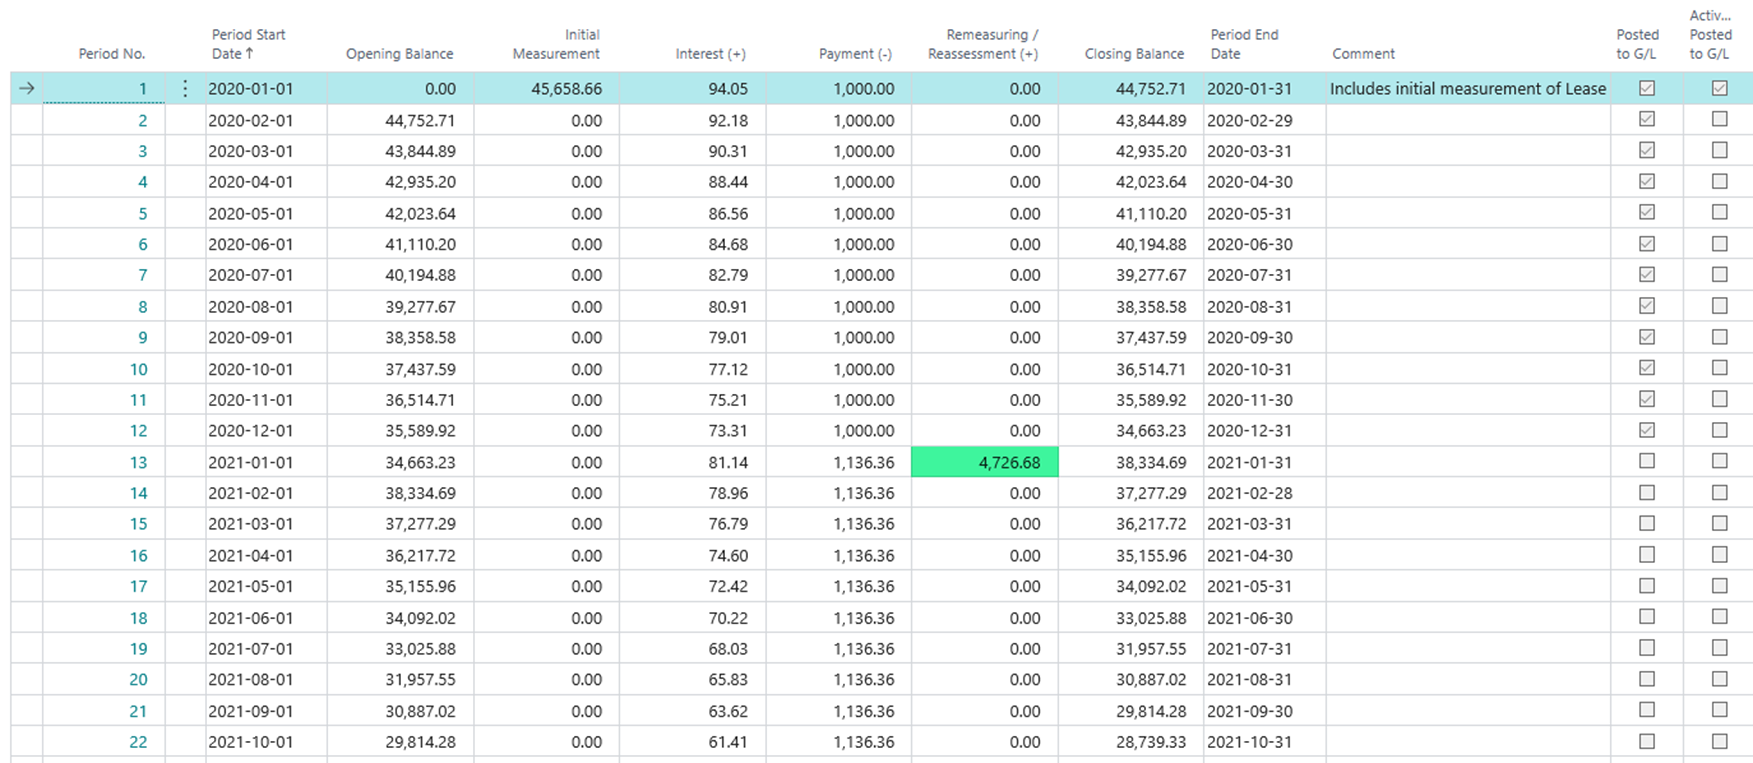Select interest value 74.60
1753x763 pixels.
tap(728, 556)
